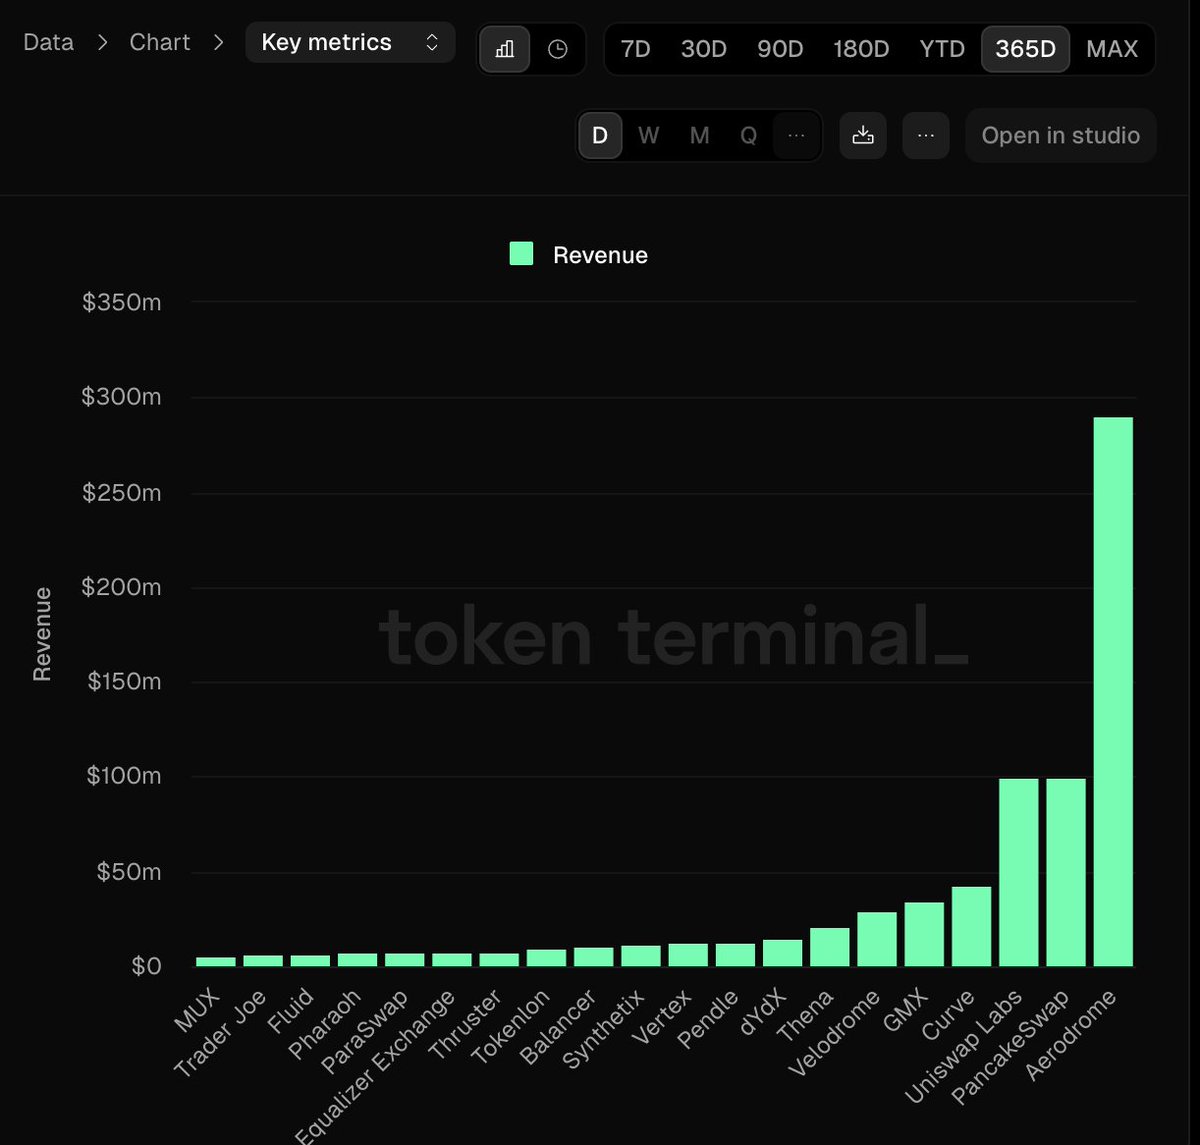Click the $50m y-axis value
This screenshot has height=1145, width=1200.
(x=128, y=871)
